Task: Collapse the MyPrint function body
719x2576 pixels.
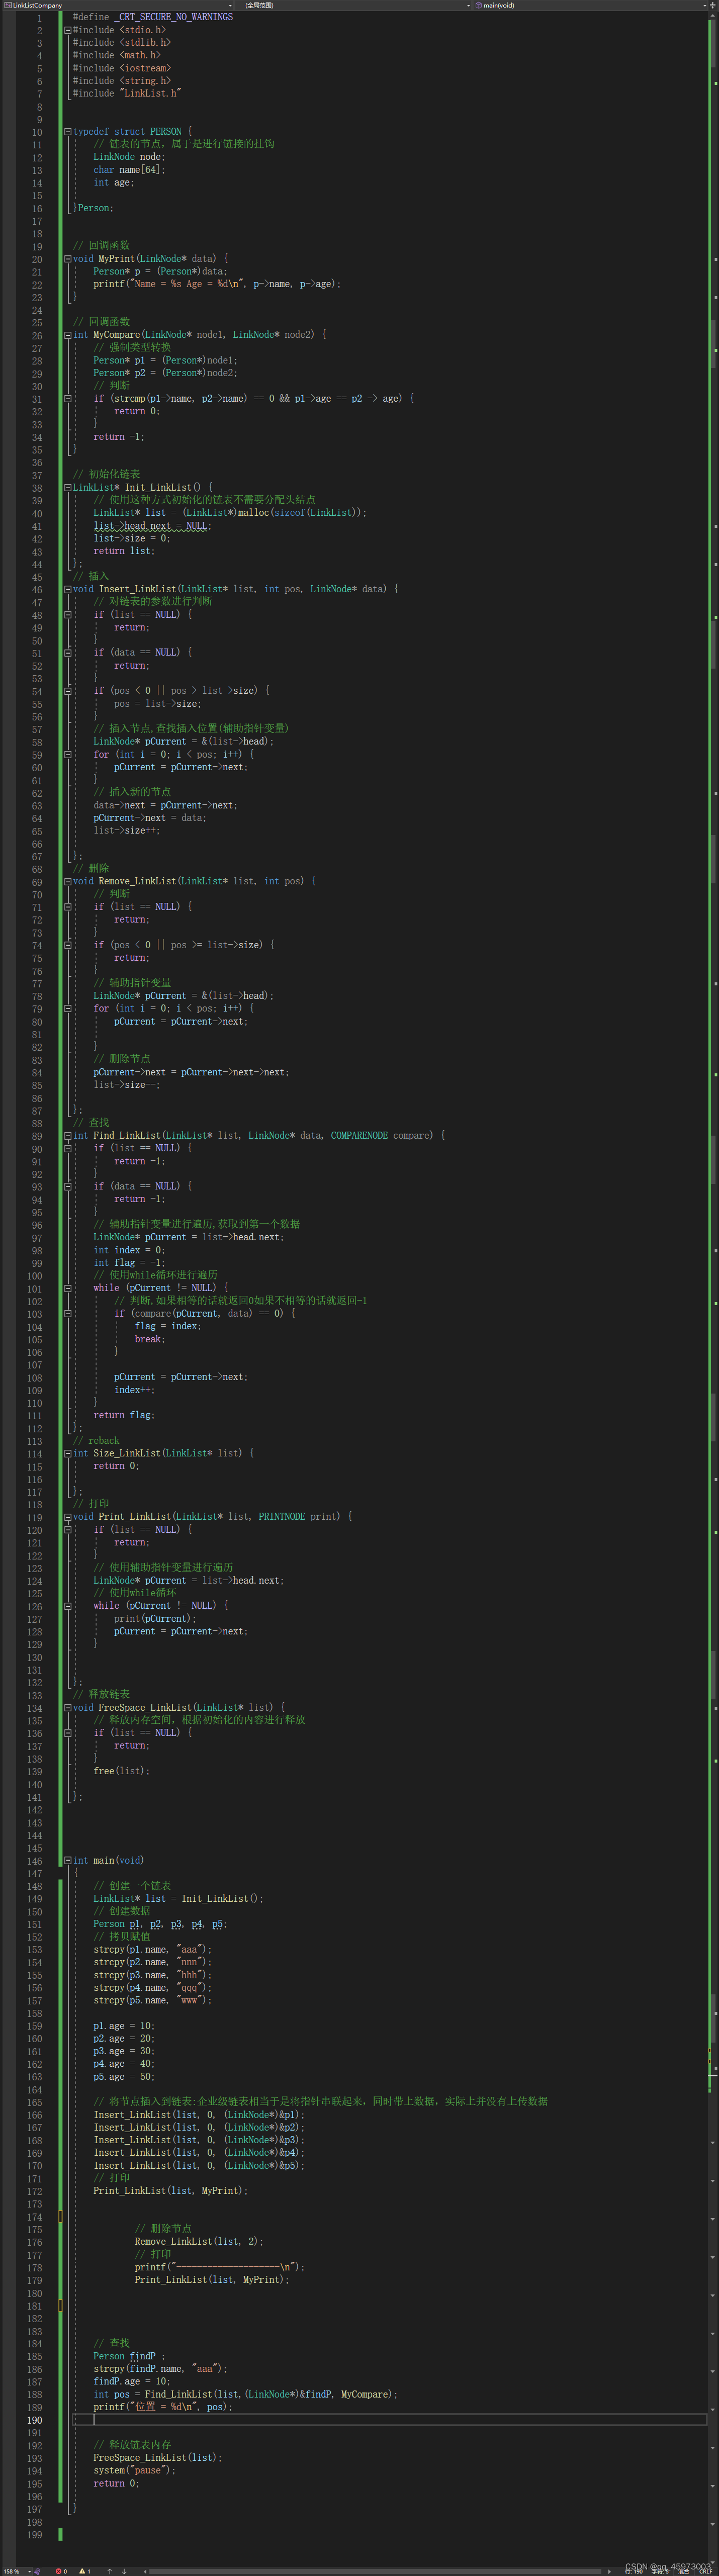Action: 68,258
